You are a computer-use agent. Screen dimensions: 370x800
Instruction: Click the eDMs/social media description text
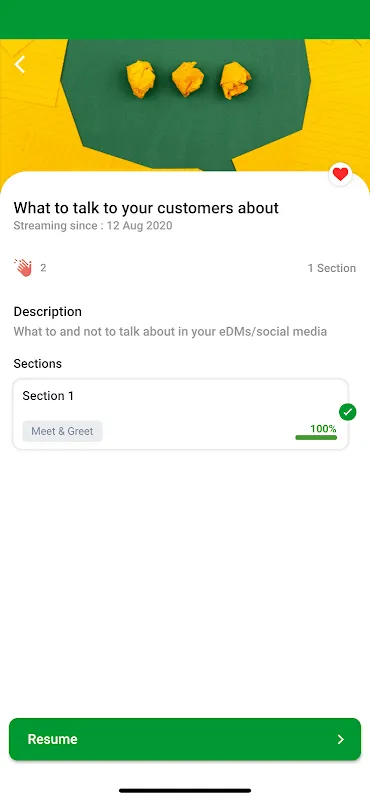[x=170, y=332]
